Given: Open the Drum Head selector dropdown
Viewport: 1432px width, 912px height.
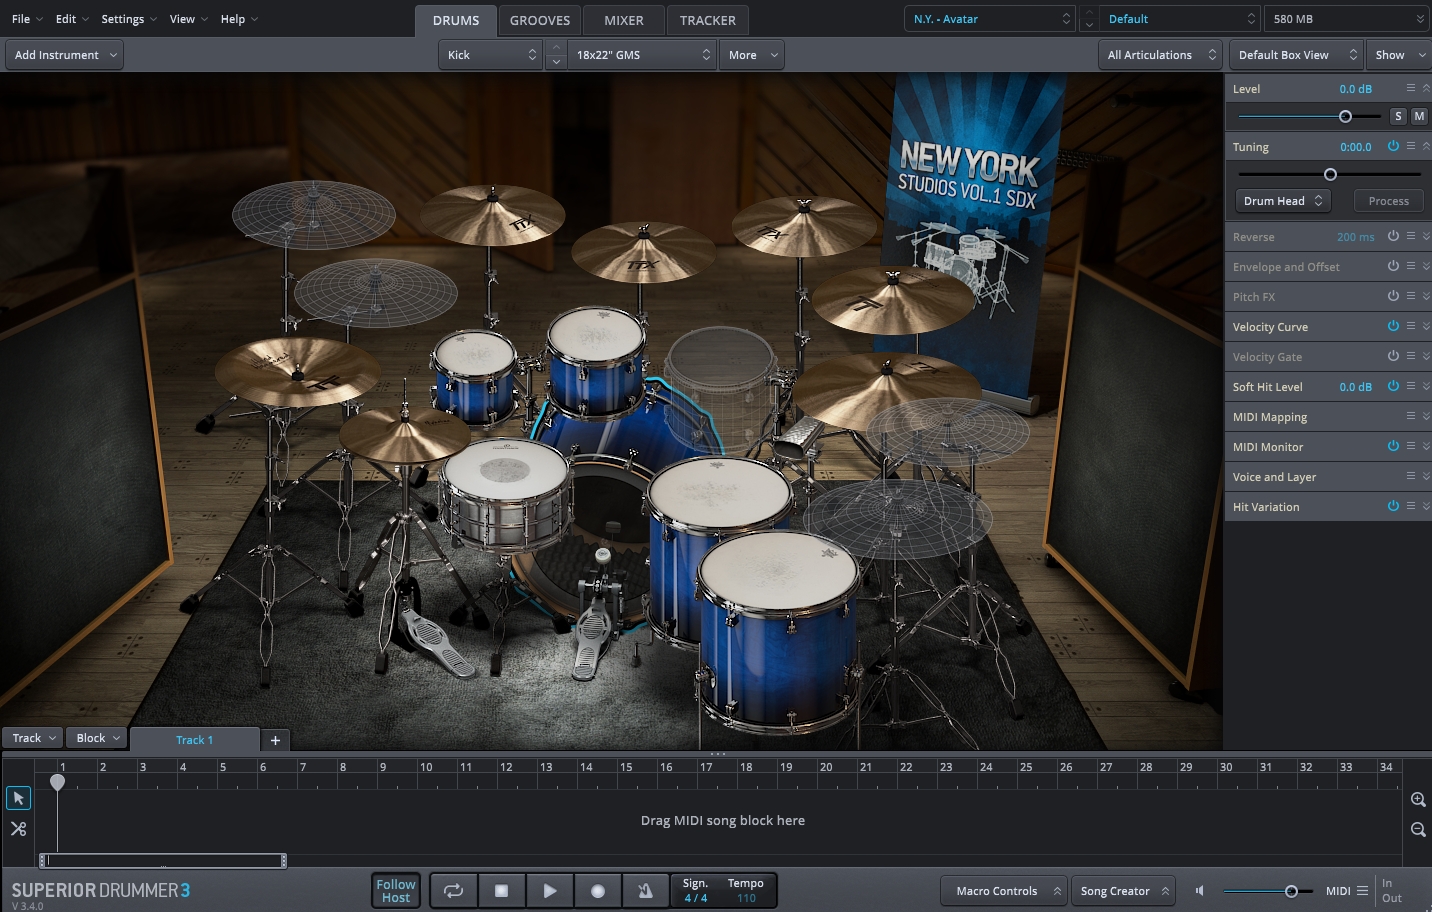Looking at the screenshot, I should [x=1283, y=200].
